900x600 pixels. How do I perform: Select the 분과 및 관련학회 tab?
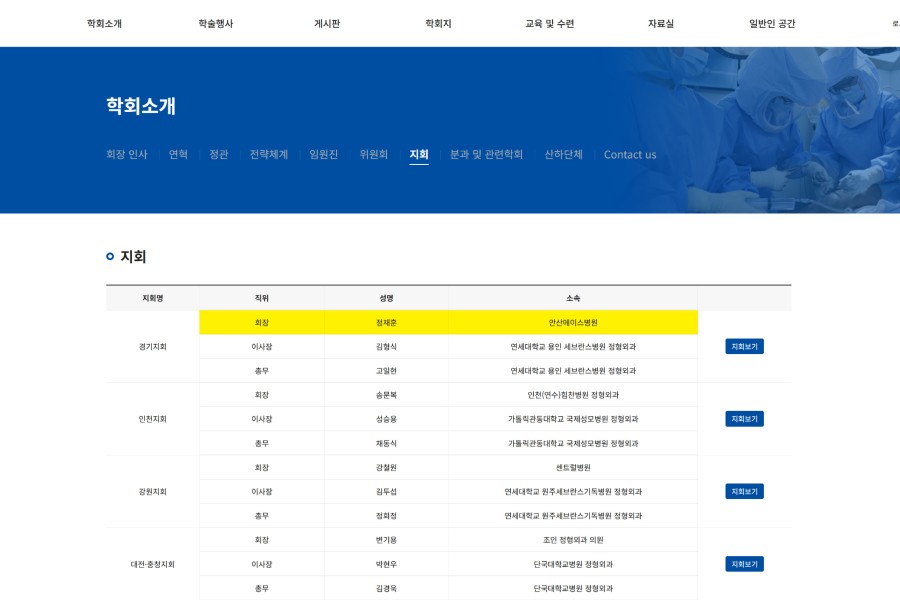pos(486,155)
